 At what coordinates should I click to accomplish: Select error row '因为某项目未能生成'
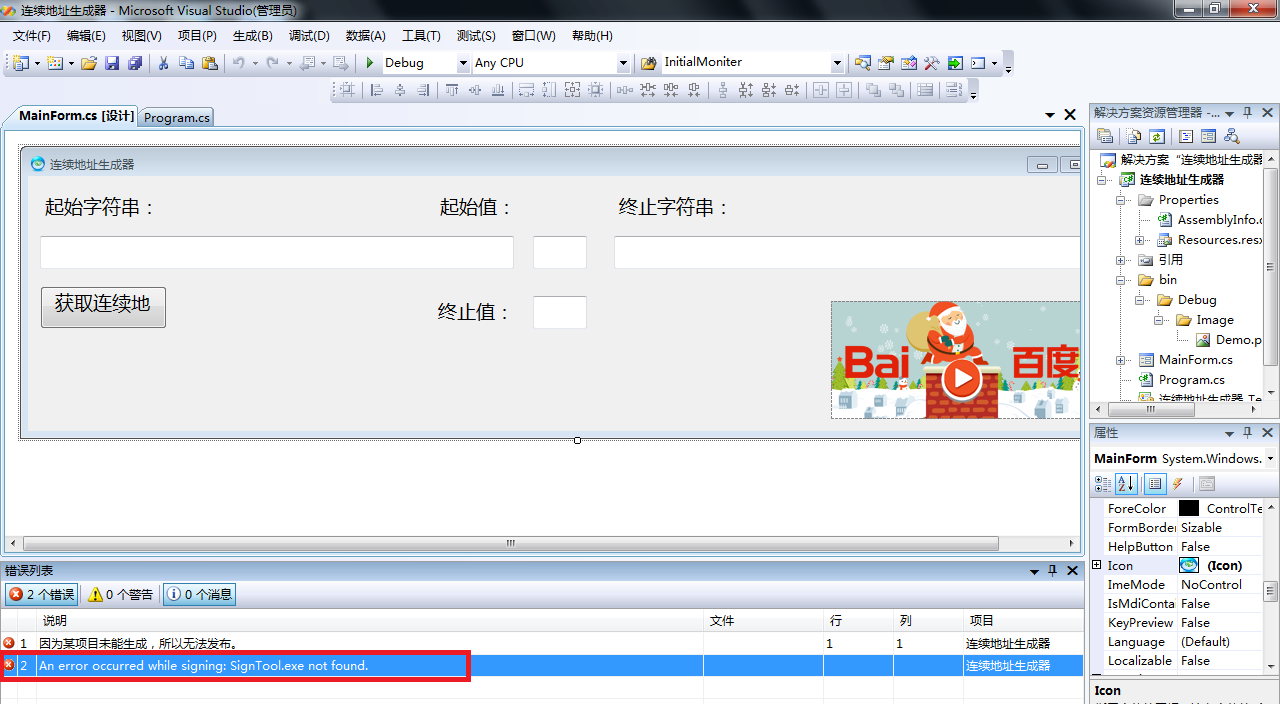point(541,643)
